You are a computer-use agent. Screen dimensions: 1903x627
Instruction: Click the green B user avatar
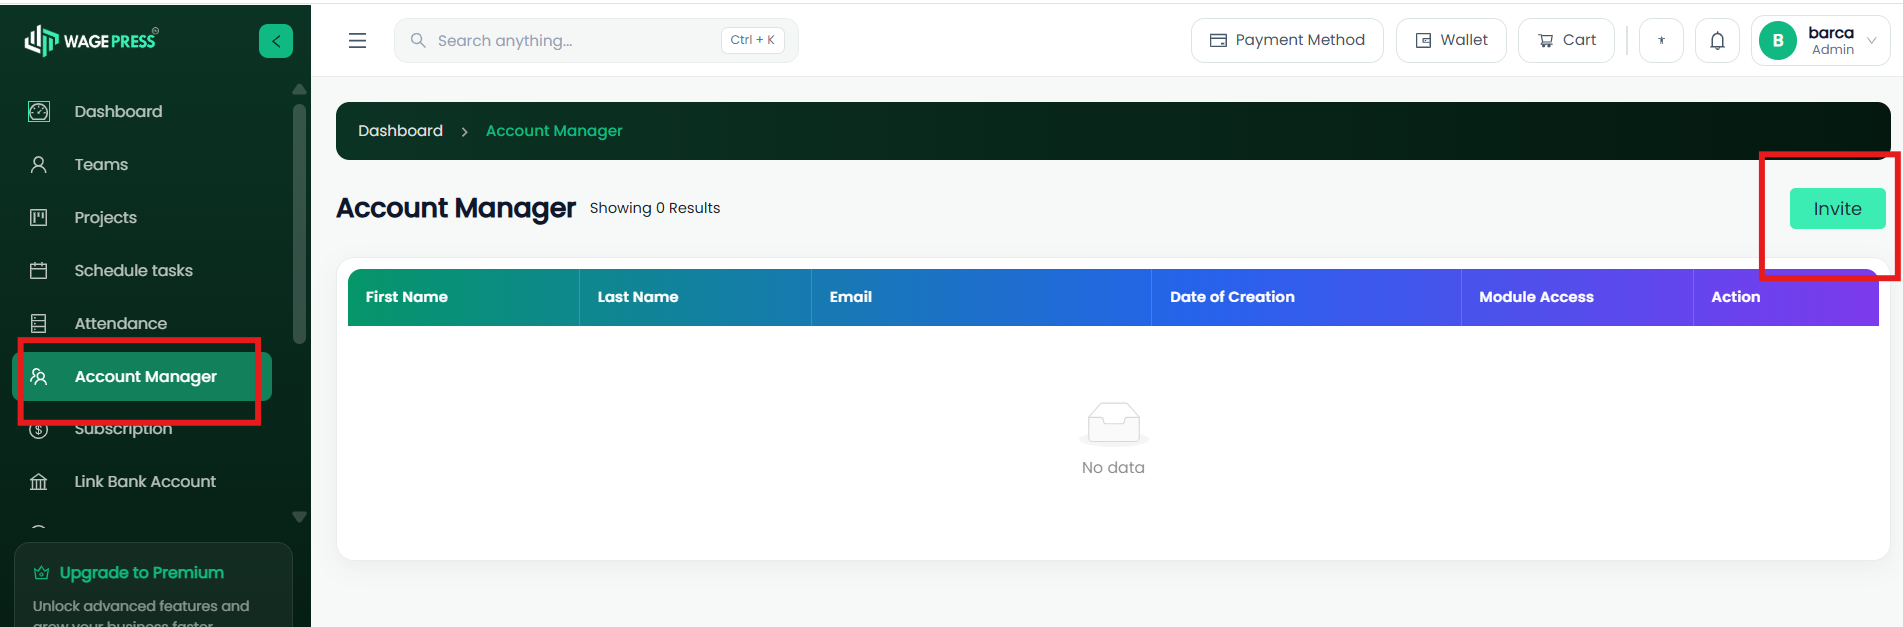tap(1778, 41)
